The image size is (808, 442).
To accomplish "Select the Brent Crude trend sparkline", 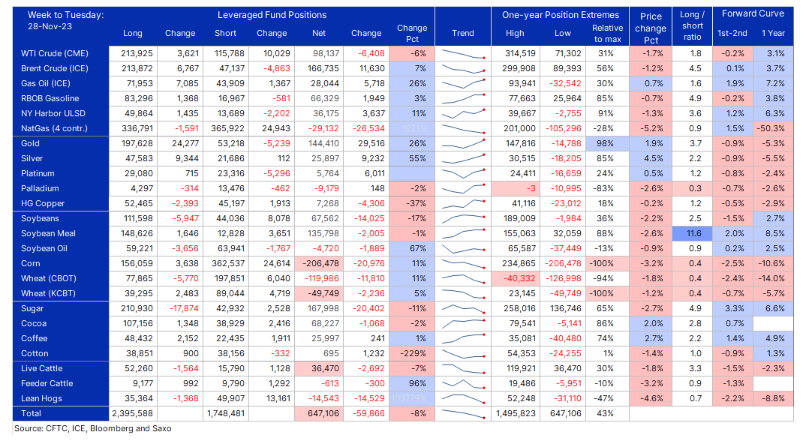I will pos(463,69).
